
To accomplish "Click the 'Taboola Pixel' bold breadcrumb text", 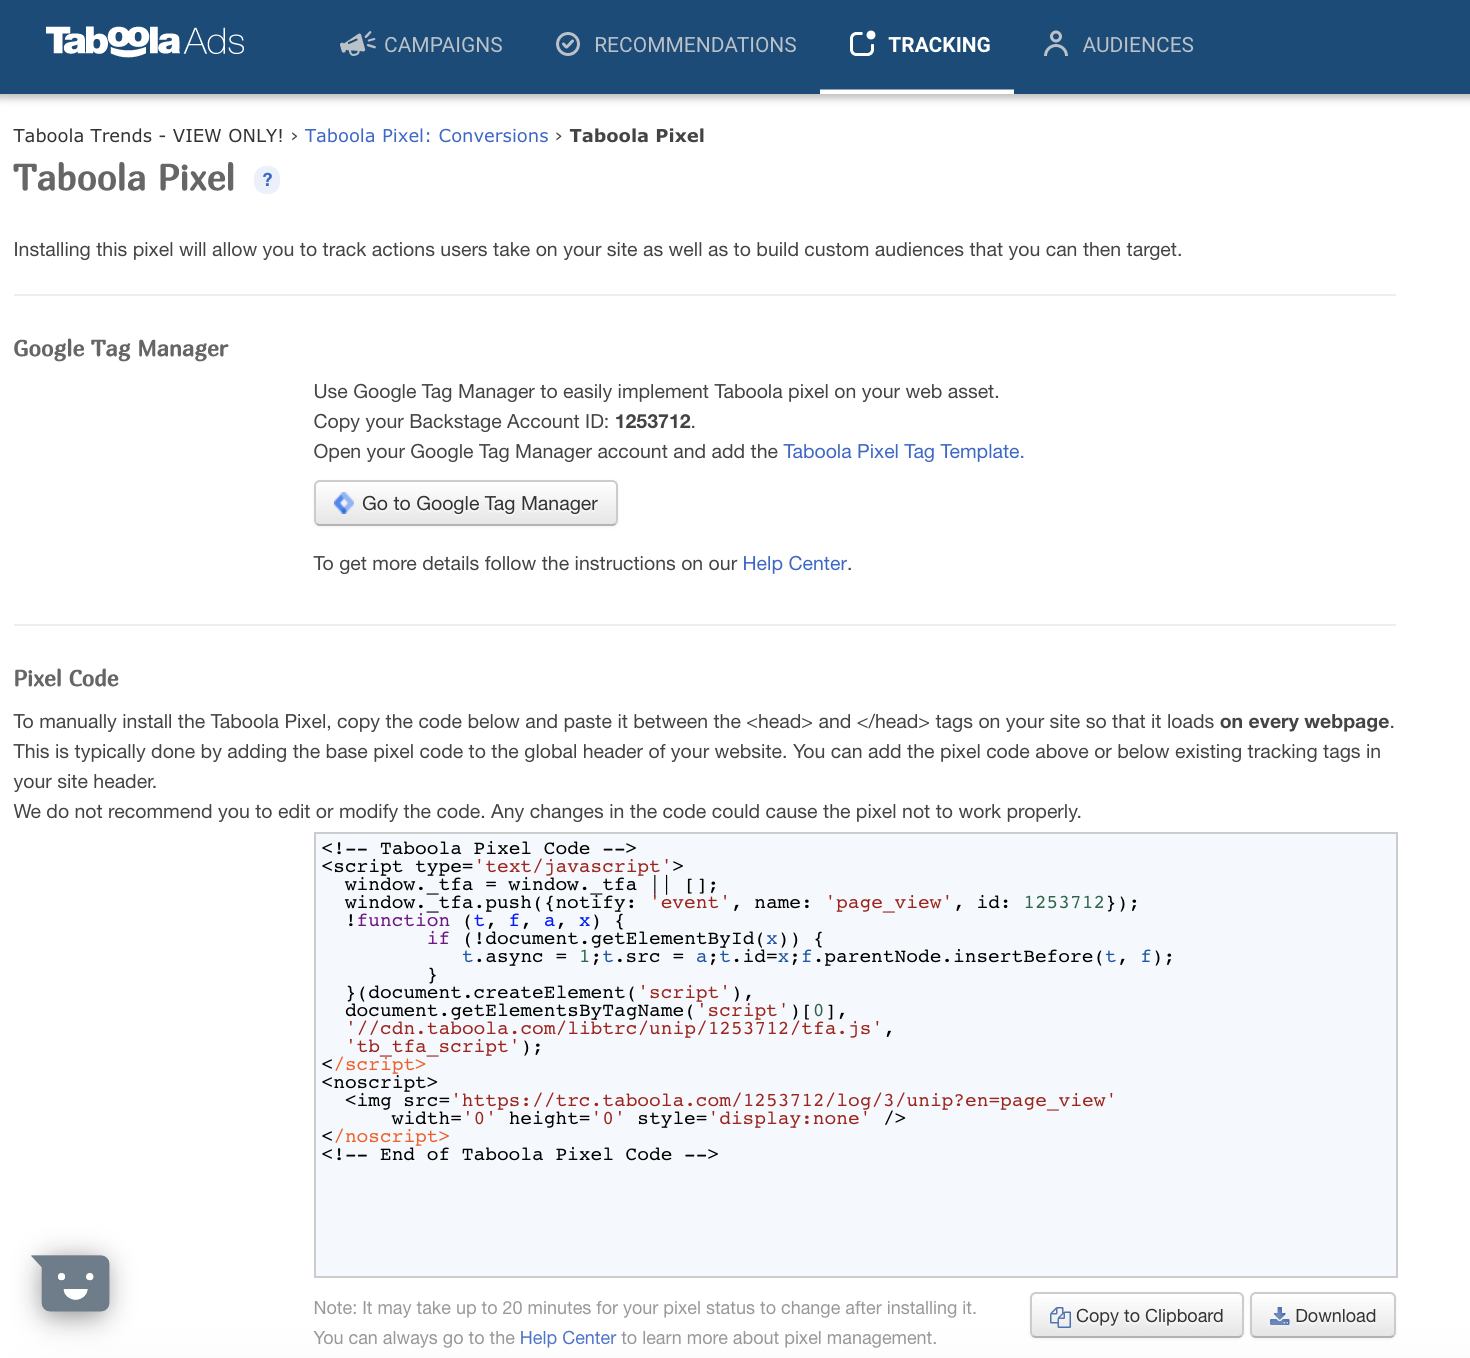I will pos(637,136).
